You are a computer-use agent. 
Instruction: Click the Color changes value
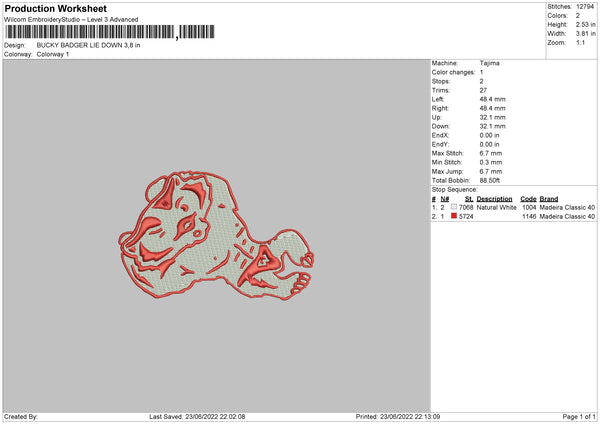pyautogui.click(x=481, y=72)
